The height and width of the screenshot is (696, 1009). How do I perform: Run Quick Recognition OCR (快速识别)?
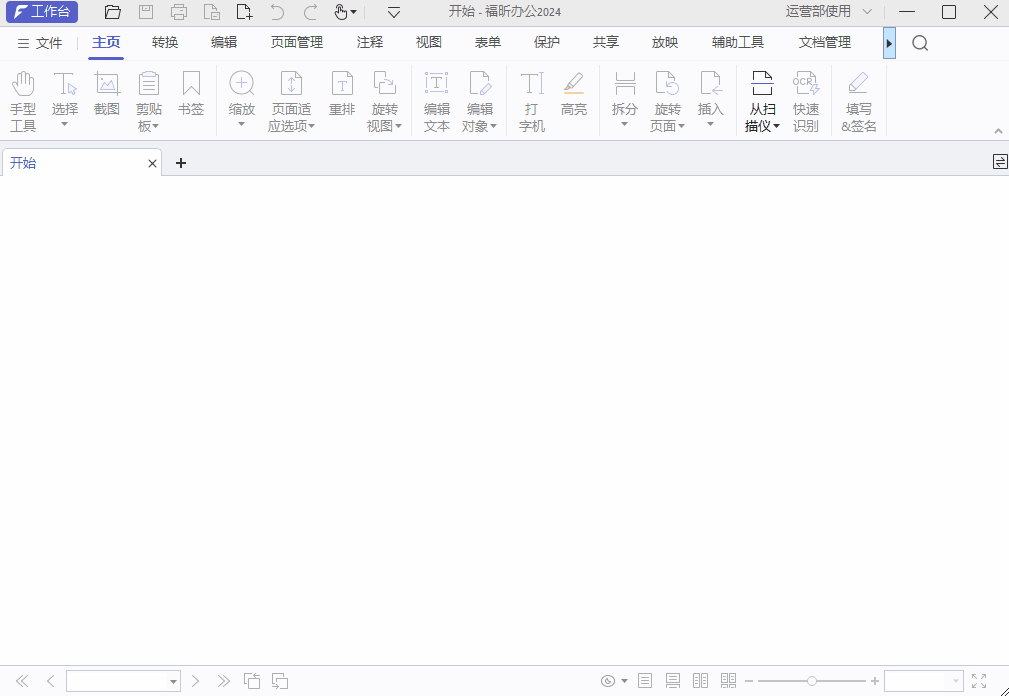[806, 98]
